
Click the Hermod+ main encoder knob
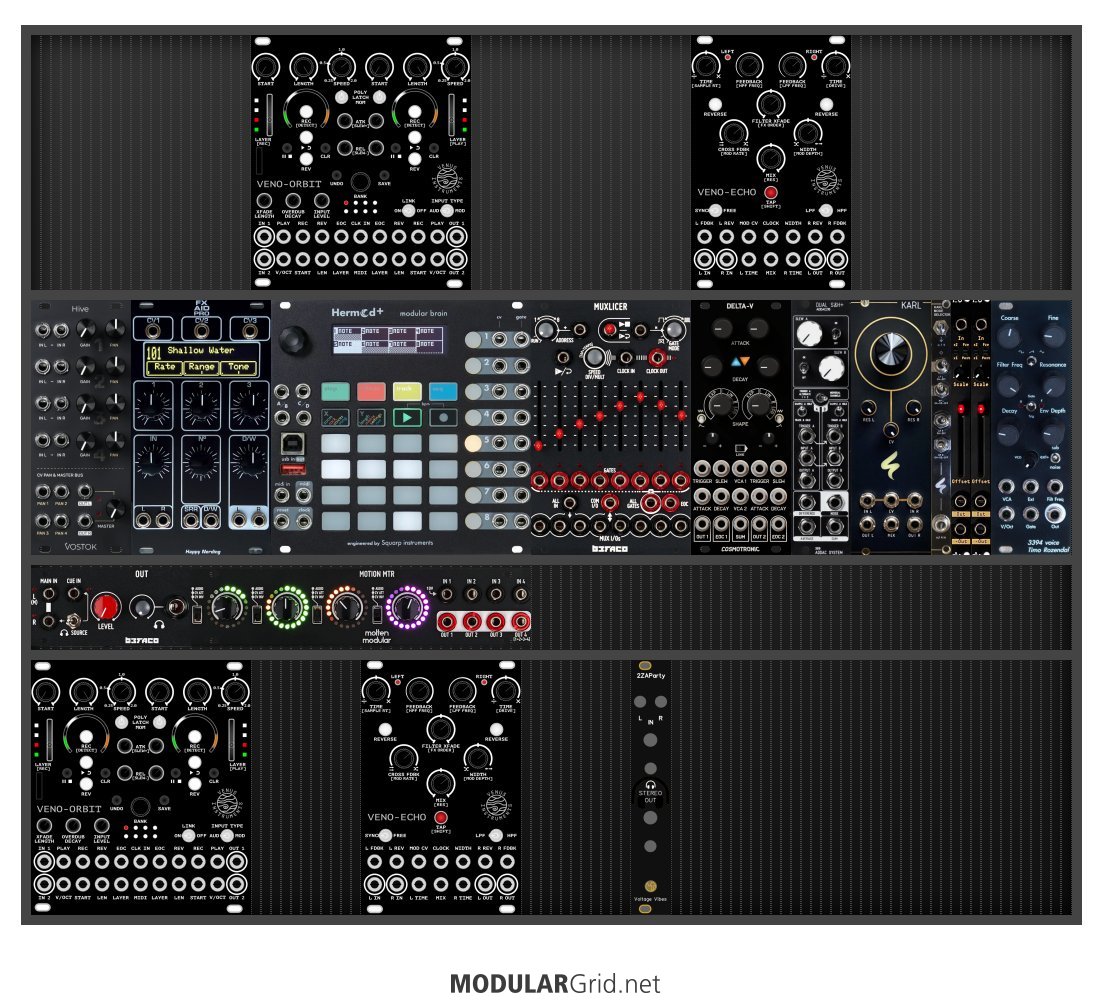[x=294, y=341]
